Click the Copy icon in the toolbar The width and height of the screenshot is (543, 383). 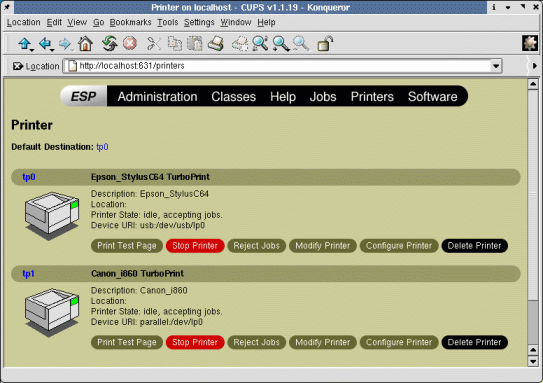click(175, 44)
